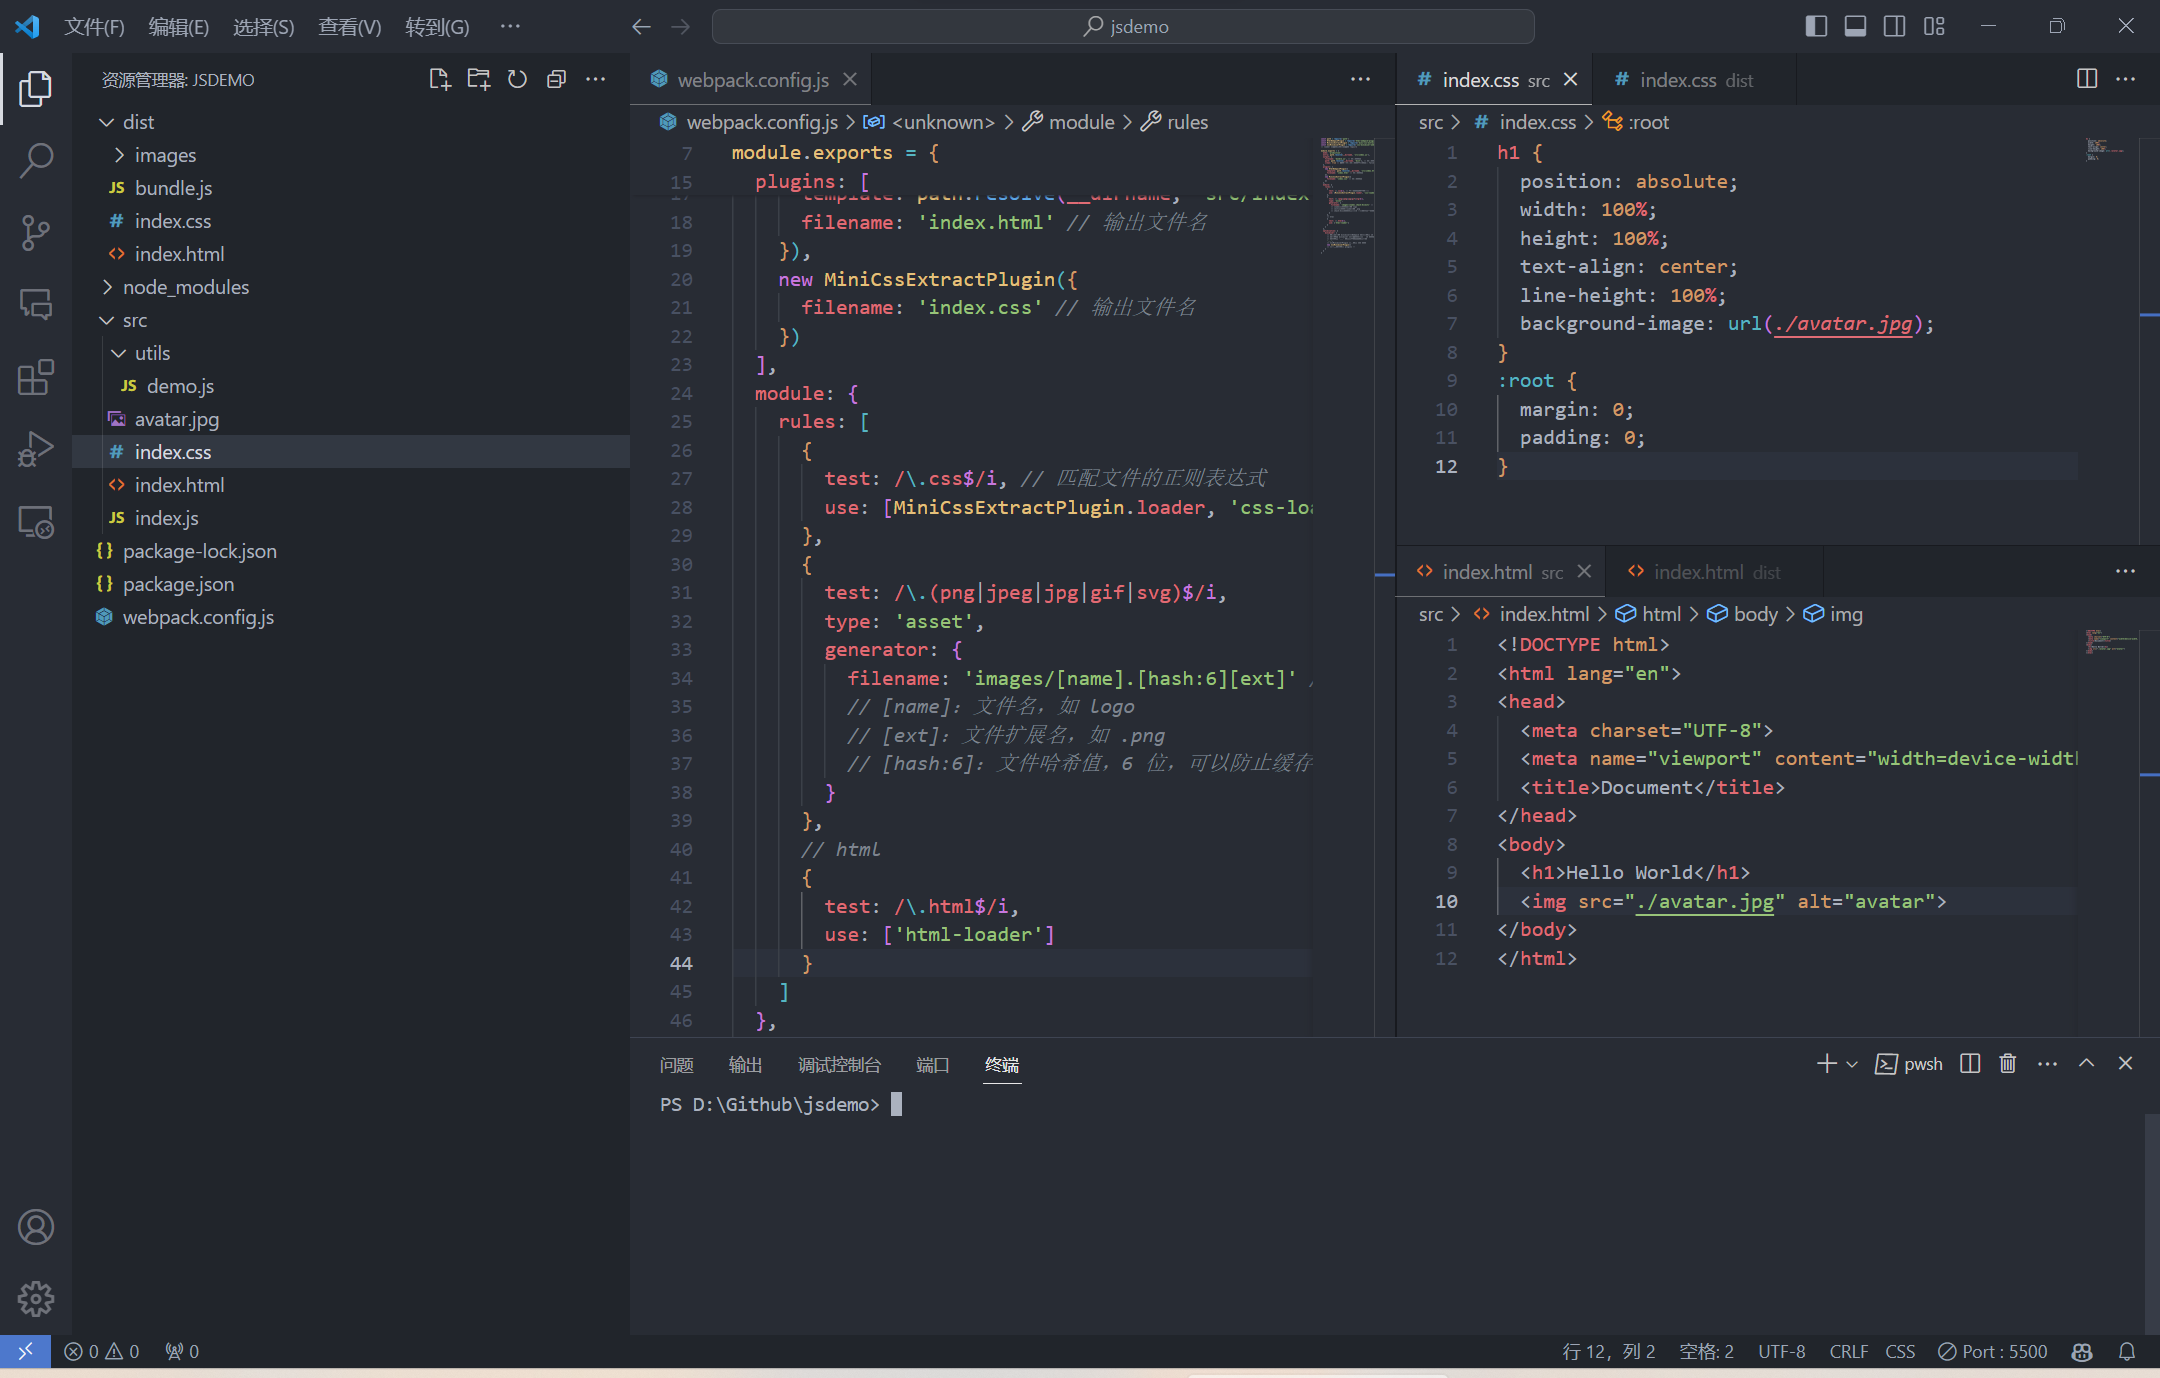
Task: Click the CRLF line ending indicator
Action: pos(1848,1351)
